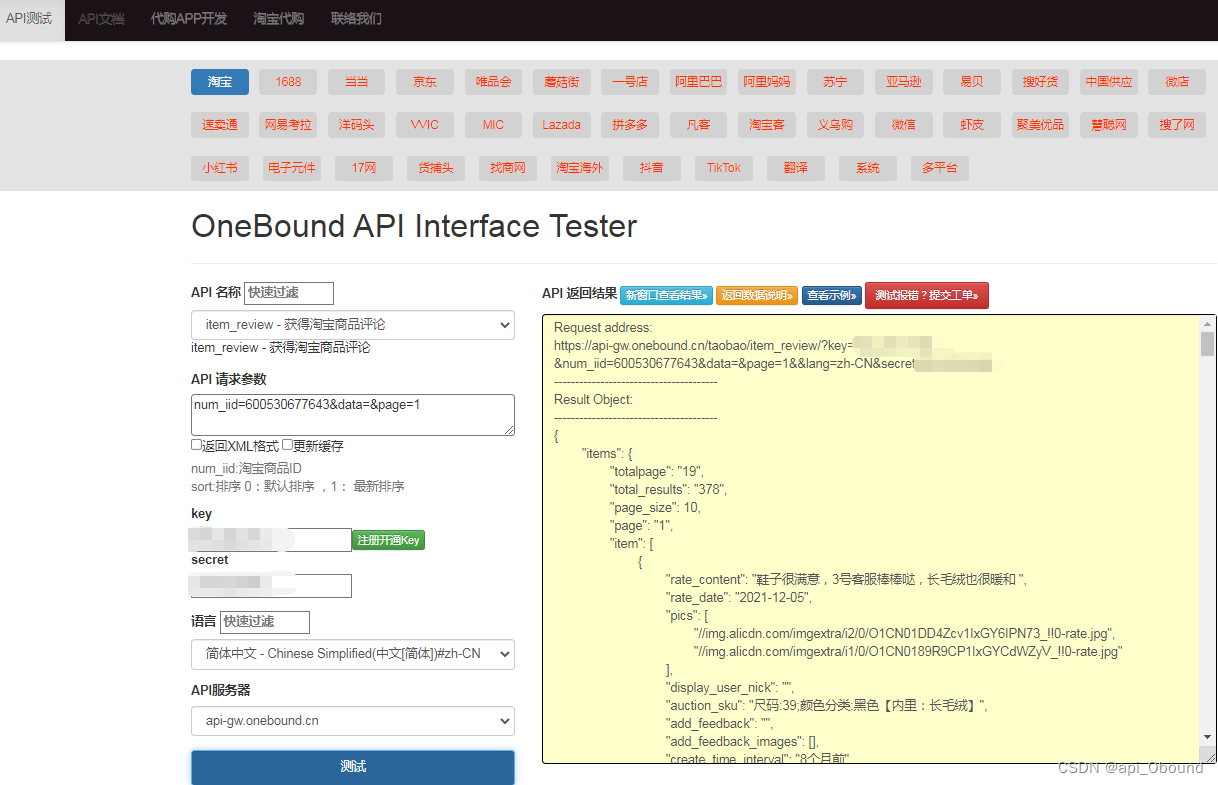
Task: Select the MIC platform
Action: coord(493,125)
